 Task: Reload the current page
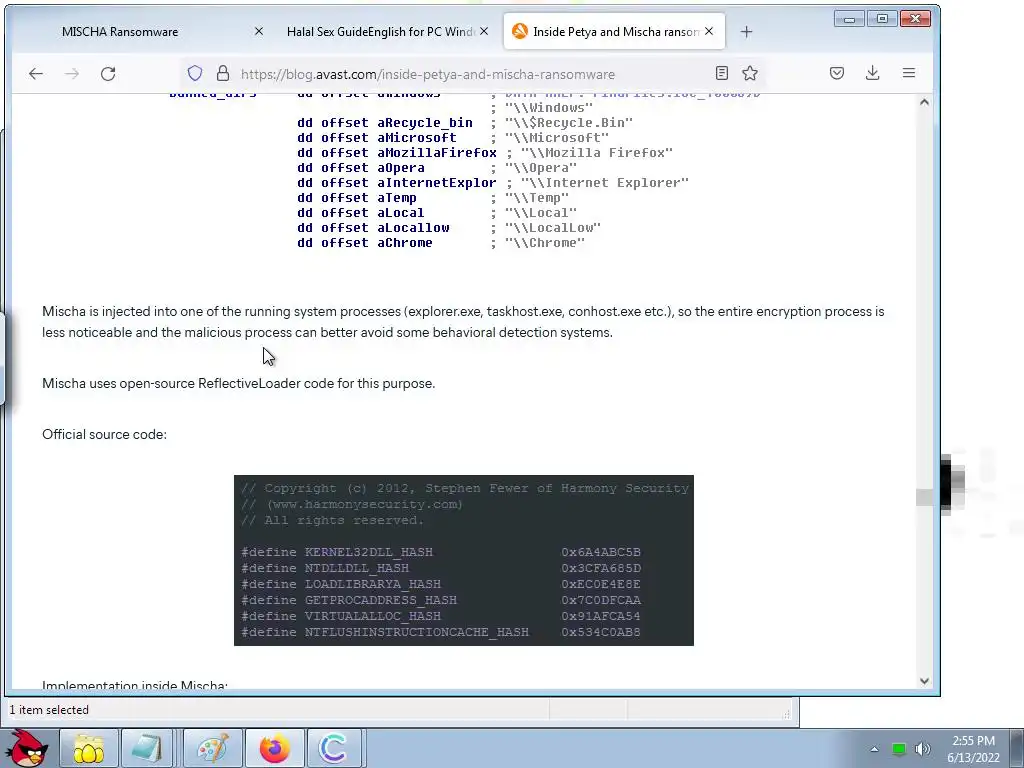point(108,74)
